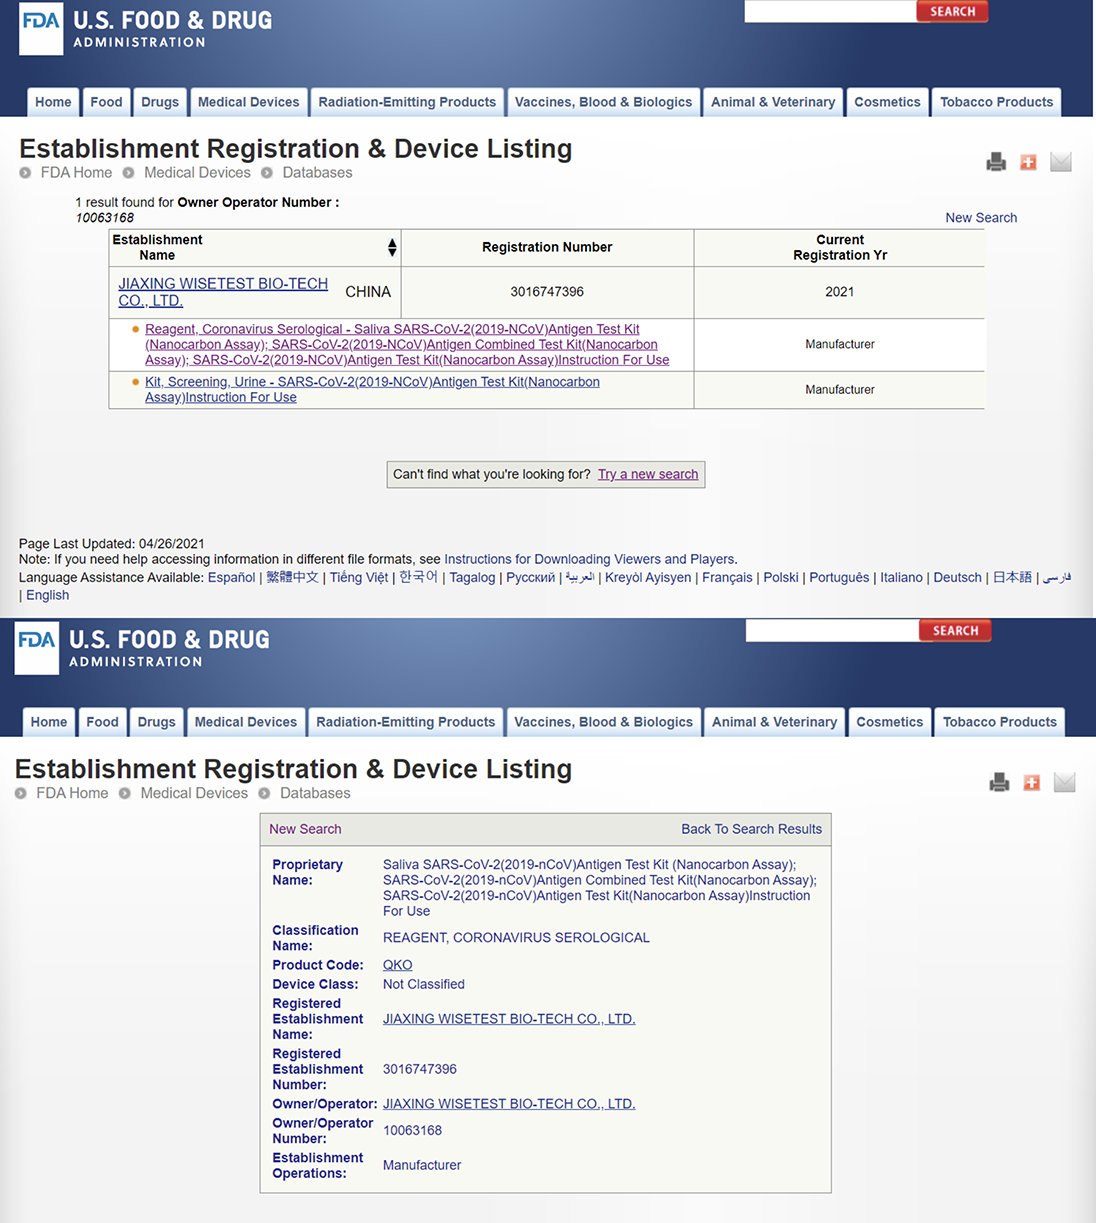Open Radiation-Emitting Products tab in the top navigation
This screenshot has width=1096, height=1223.
pyautogui.click(x=407, y=102)
